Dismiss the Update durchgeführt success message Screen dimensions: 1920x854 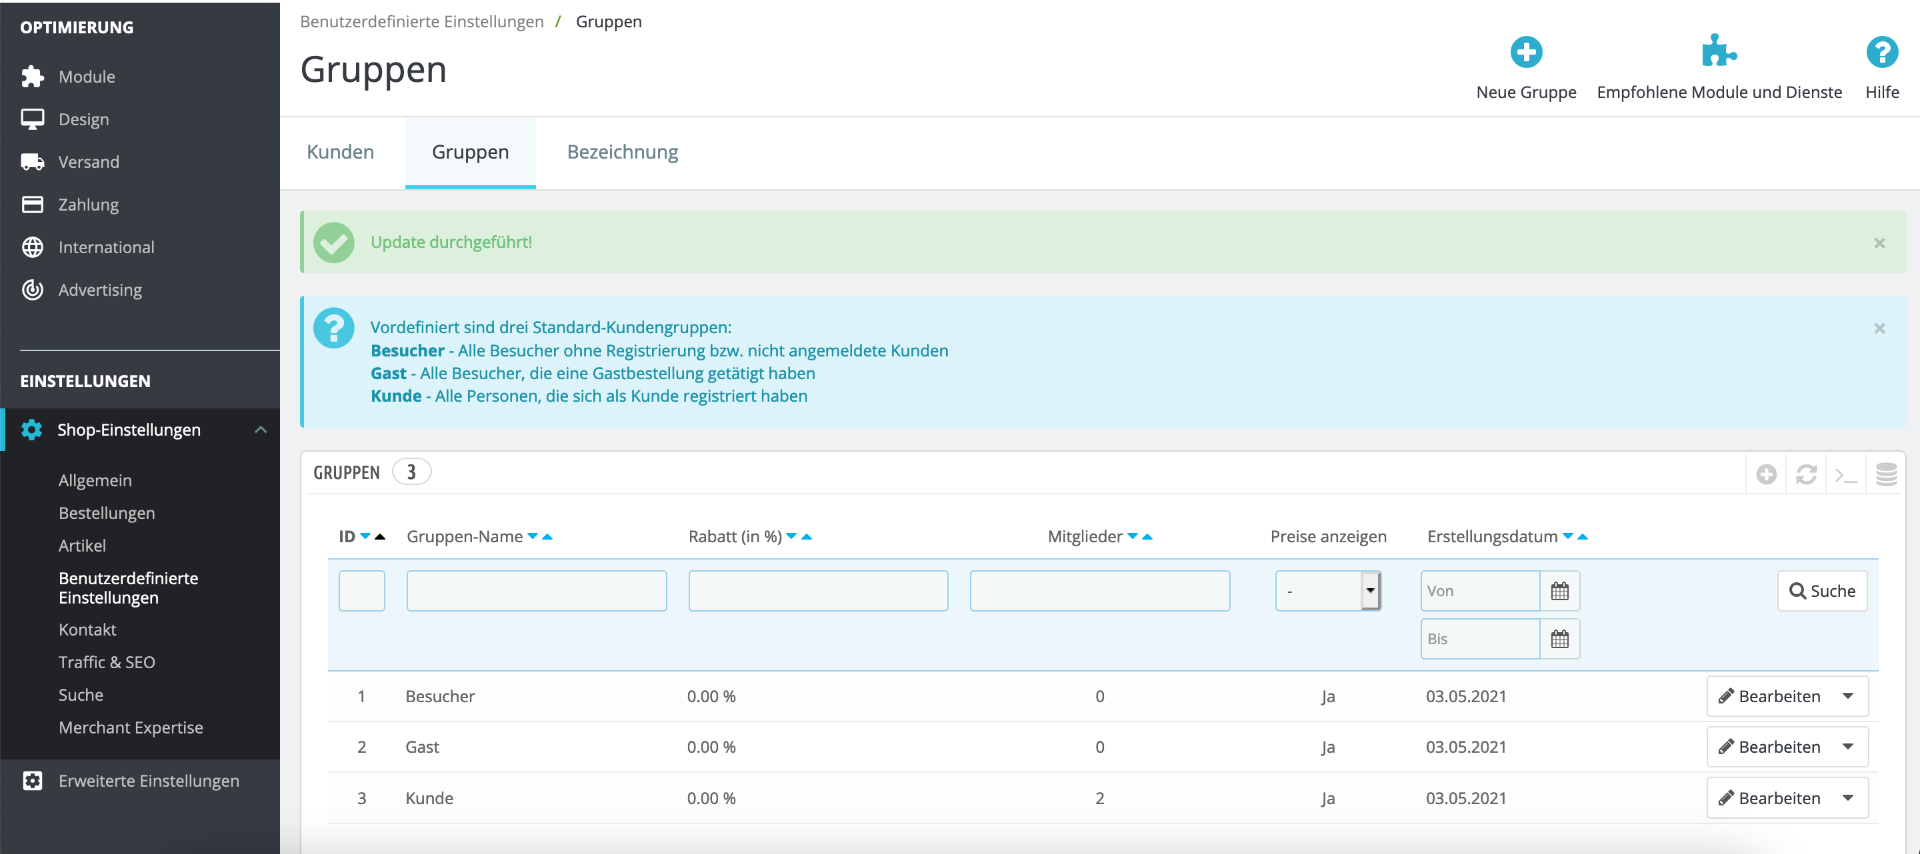1880,243
